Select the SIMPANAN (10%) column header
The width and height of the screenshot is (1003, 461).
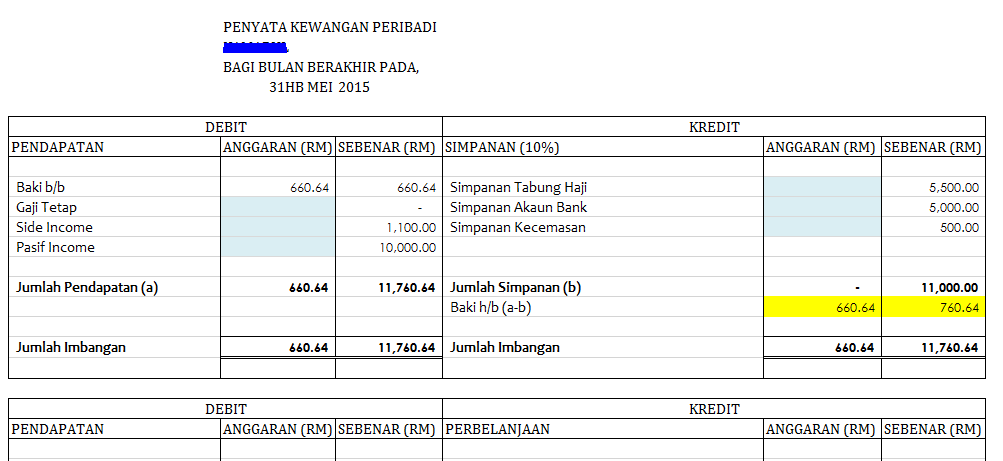pyautogui.click(x=502, y=147)
